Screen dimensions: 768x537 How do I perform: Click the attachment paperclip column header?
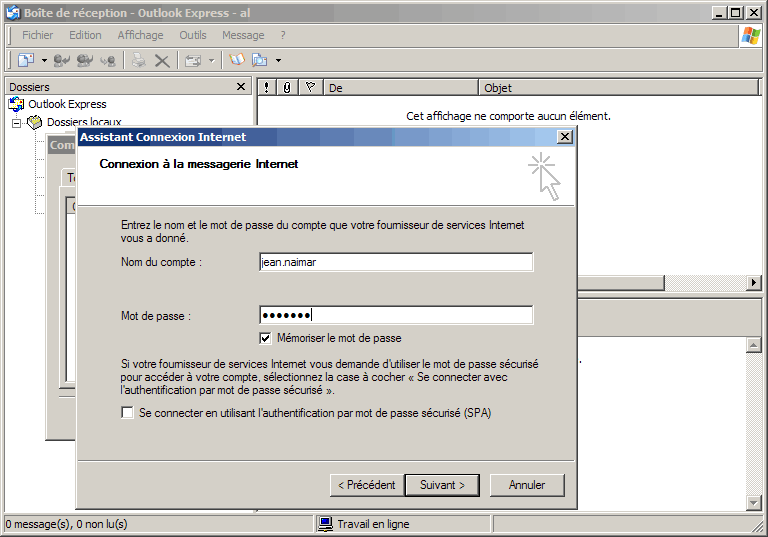[287, 88]
